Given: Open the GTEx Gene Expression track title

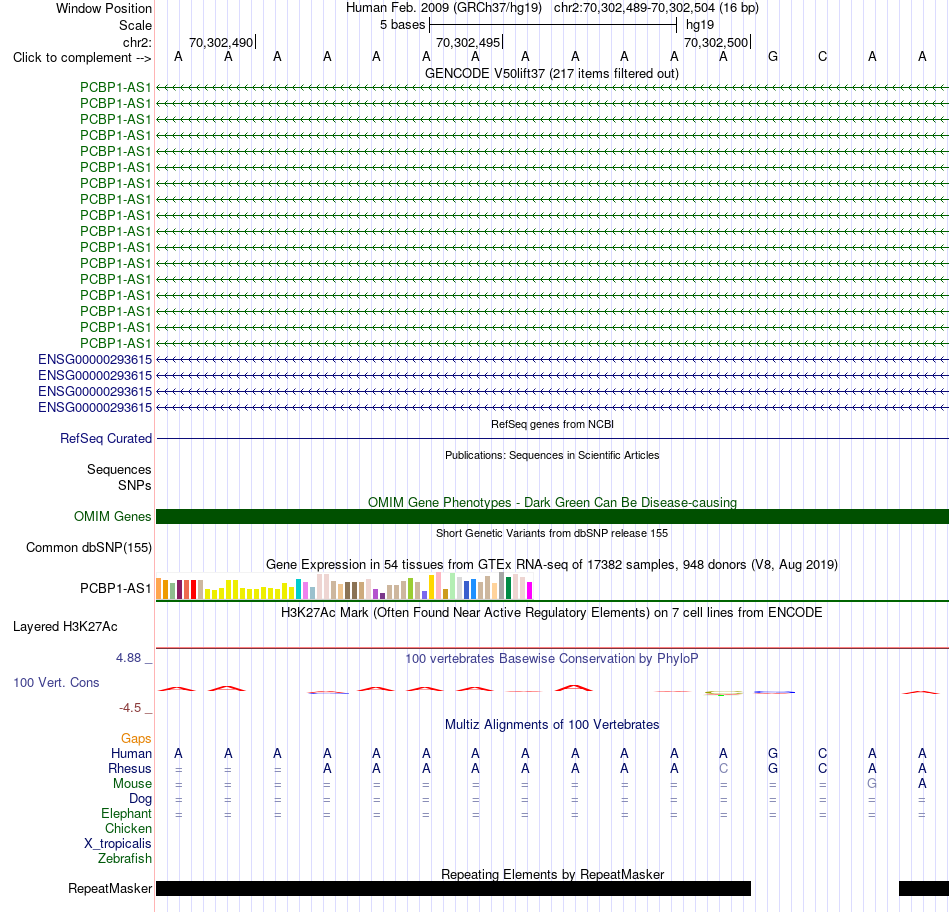Looking at the screenshot, I should tap(552, 564).
